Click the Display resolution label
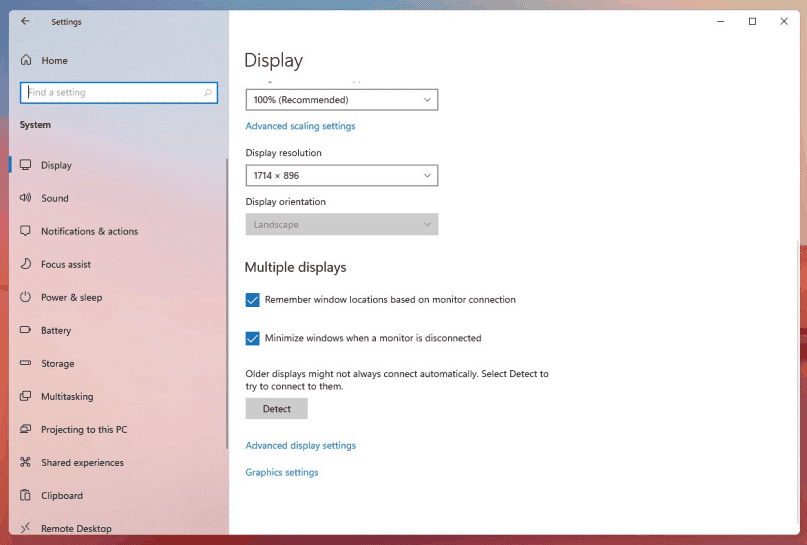Screen dimensions: 807x545 pos(284,153)
